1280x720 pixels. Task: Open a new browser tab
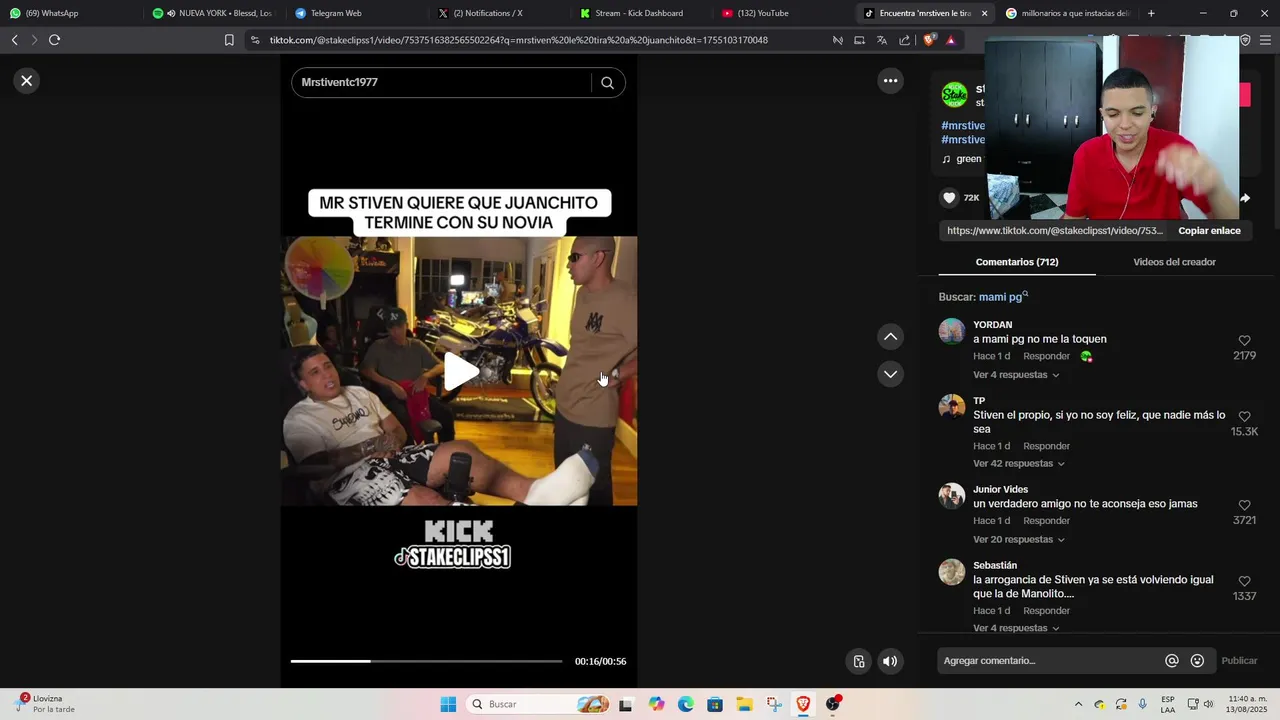[x=1151, y=13]
